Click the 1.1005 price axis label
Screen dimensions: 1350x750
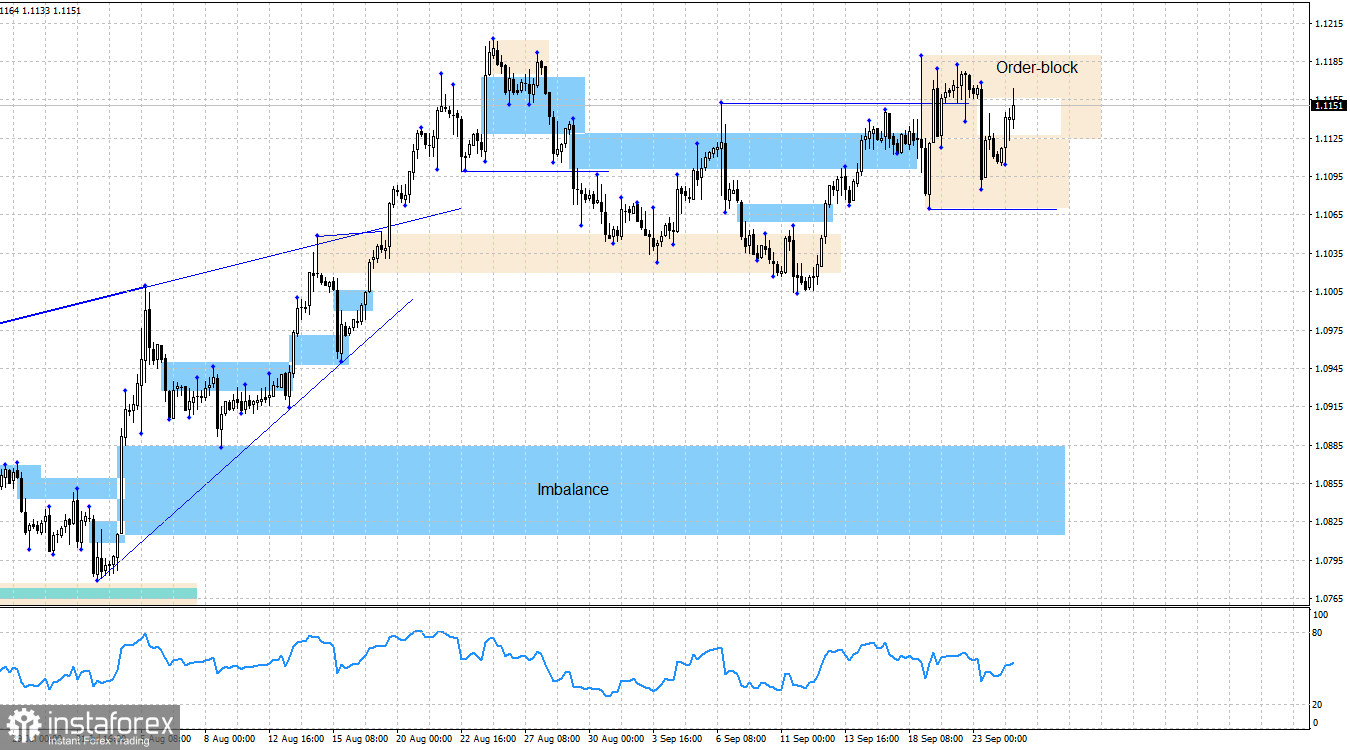pos(1329,292)
